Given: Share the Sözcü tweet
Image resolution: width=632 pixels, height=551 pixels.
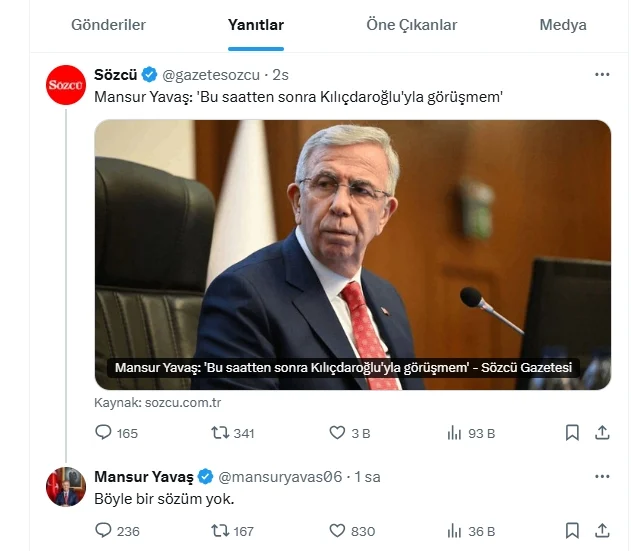Looking at the screenshot, I should [x=602, y=432].
